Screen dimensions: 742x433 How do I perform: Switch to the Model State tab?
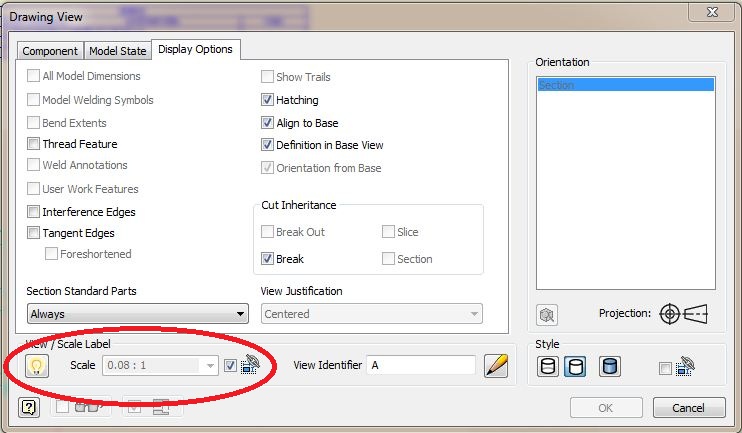point(117,51)
